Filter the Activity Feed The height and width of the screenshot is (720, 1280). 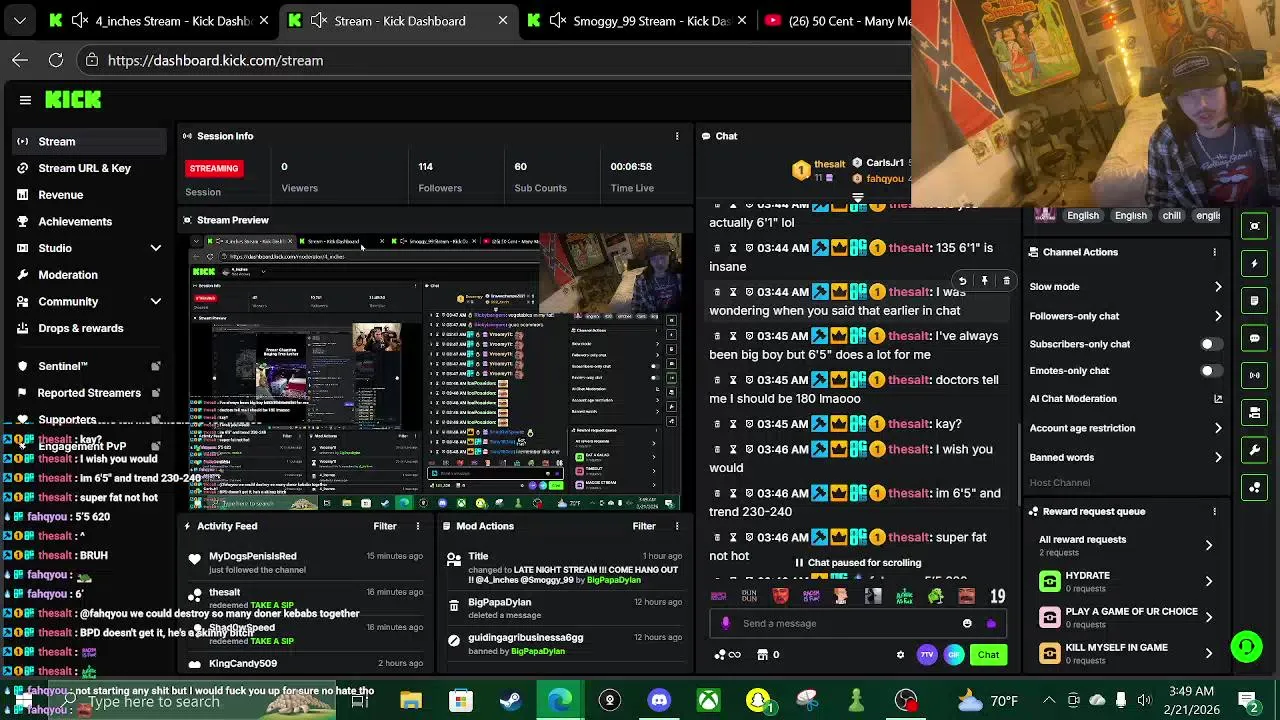(x=385, y=526)
